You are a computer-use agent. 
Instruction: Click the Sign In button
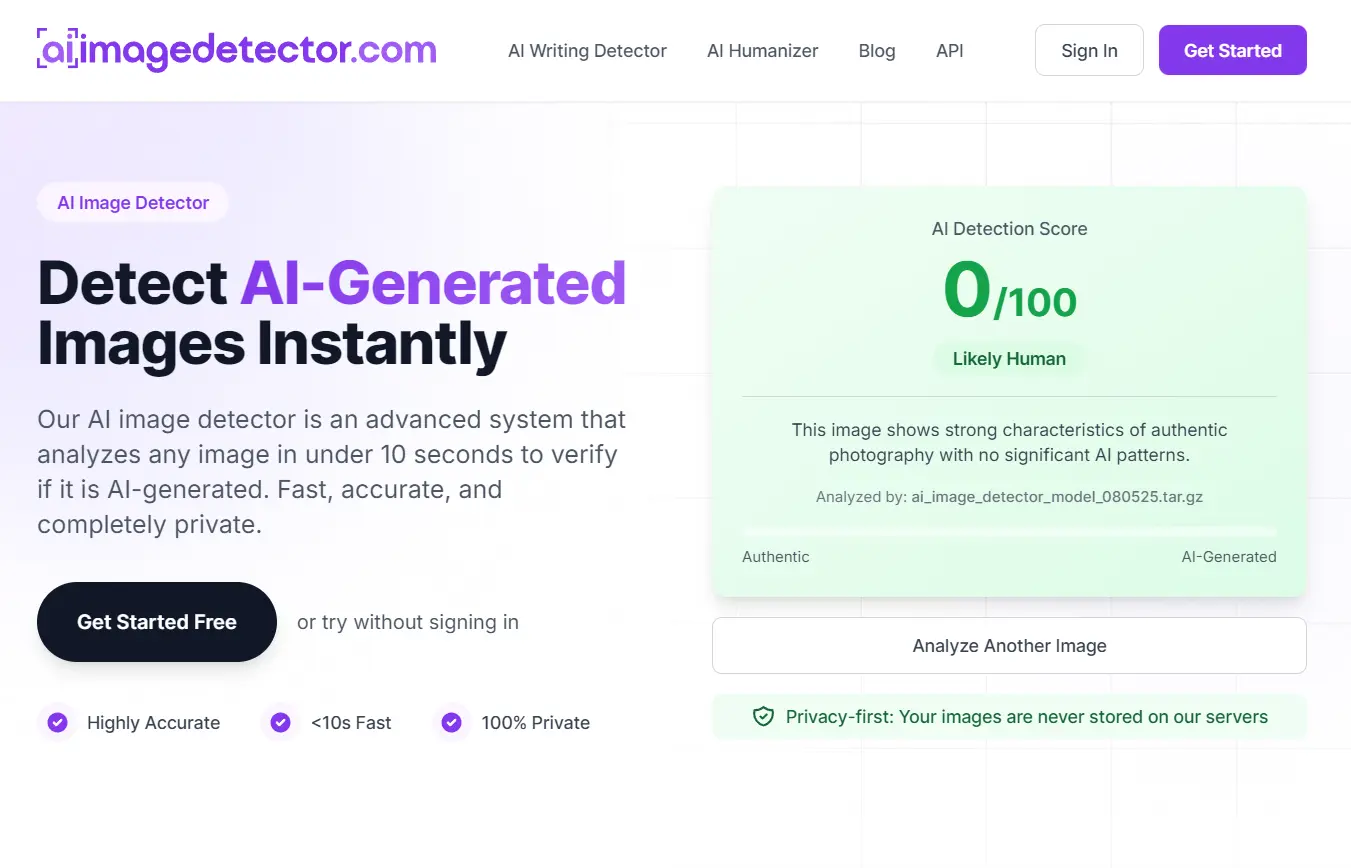click(x=1089, y=49)
